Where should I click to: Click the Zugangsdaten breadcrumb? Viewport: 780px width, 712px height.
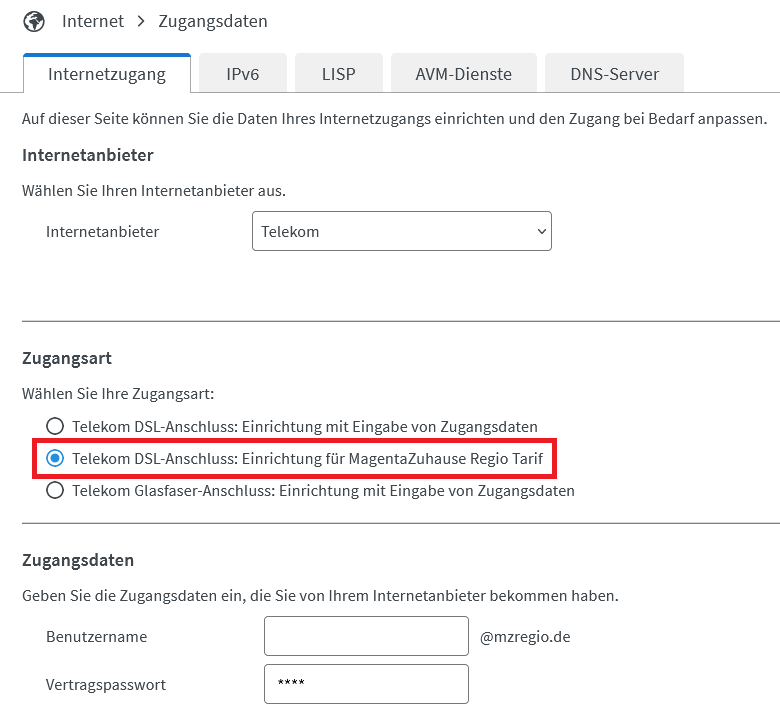pos(213,21)
